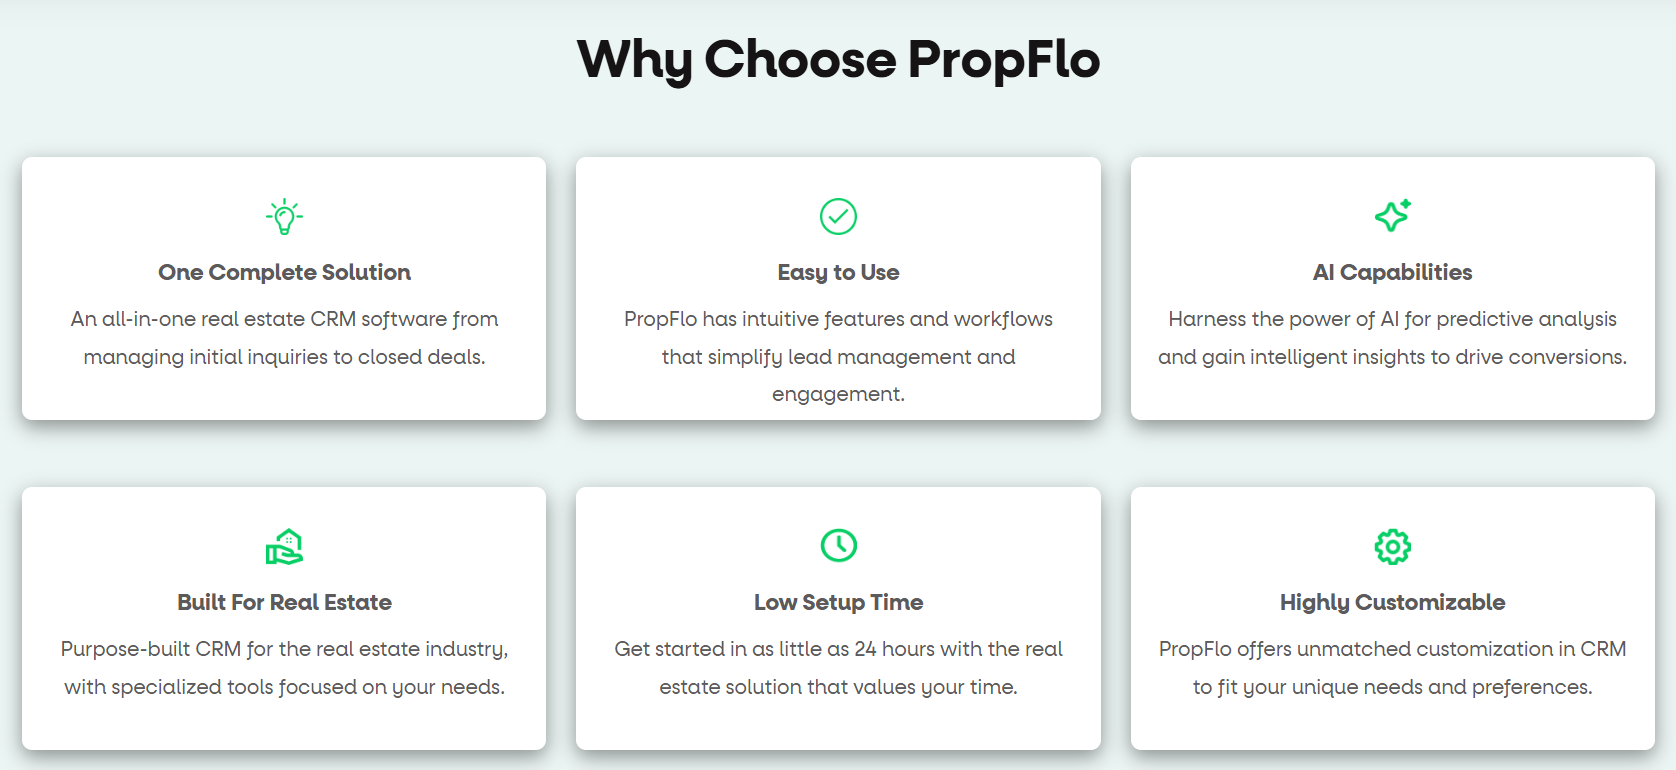Click the 24 hours setup description text

pos(838,668)
